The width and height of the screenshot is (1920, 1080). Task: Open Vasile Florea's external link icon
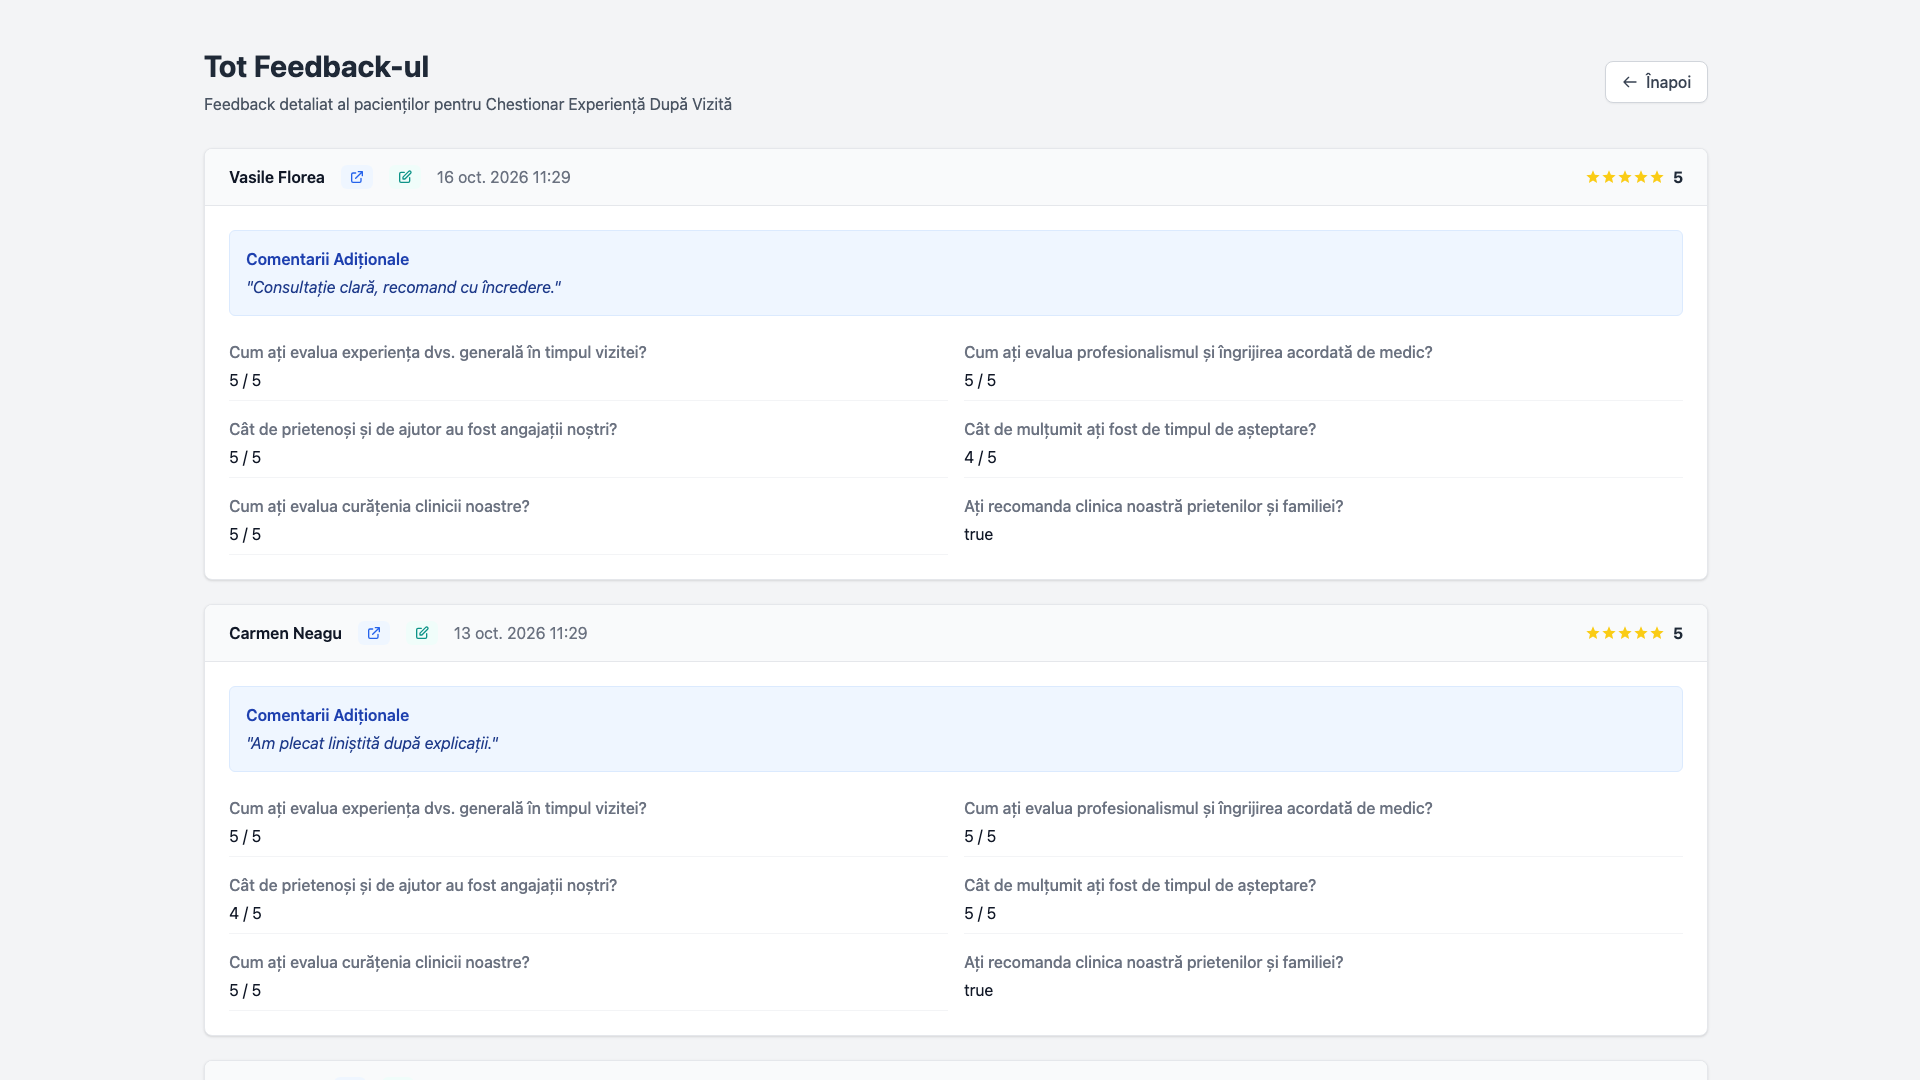point(357,177)
